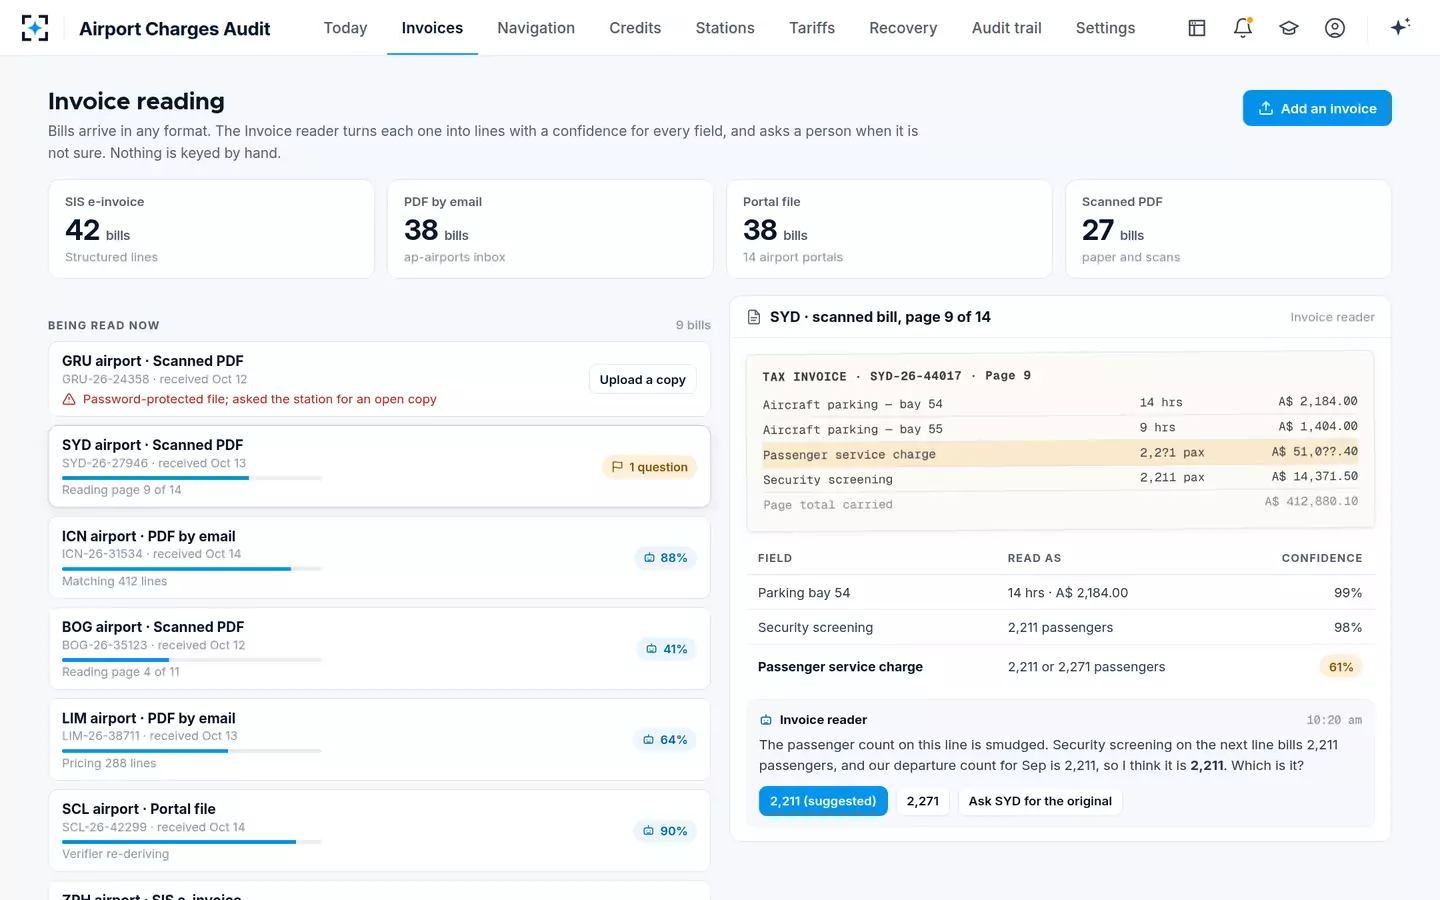Open the 1 question flag on SYD bill
Screen dimensions: 1440x900
coord(650,467)
